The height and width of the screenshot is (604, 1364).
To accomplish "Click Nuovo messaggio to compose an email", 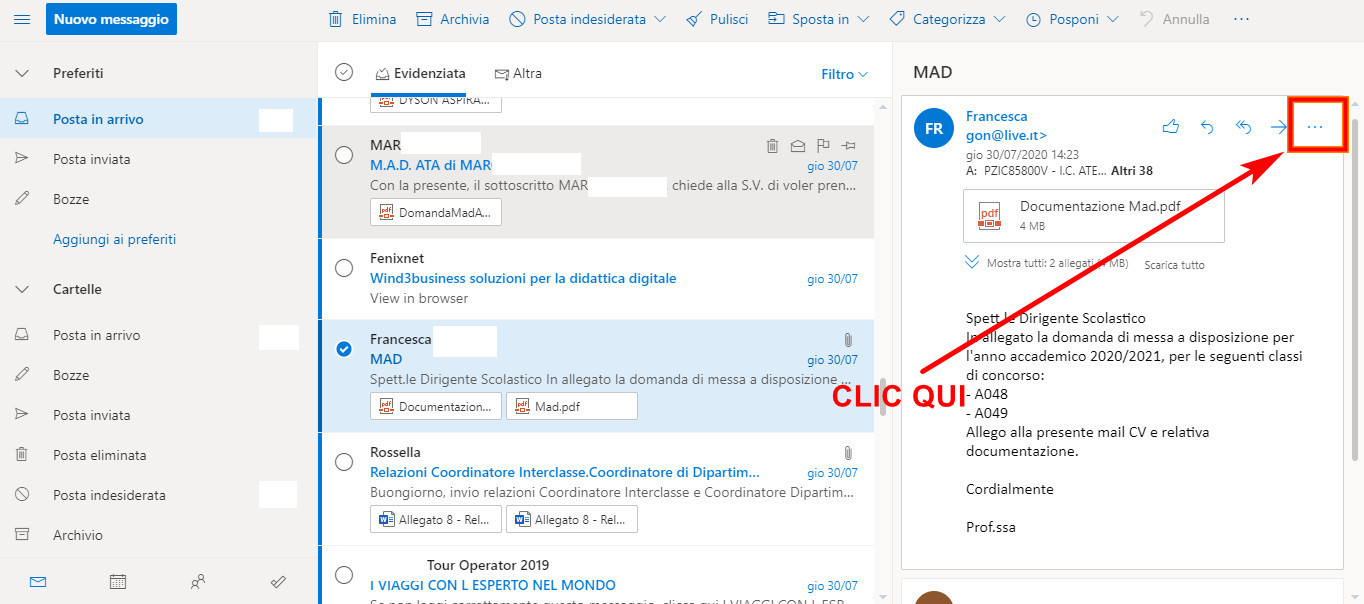I will (111, 18).
